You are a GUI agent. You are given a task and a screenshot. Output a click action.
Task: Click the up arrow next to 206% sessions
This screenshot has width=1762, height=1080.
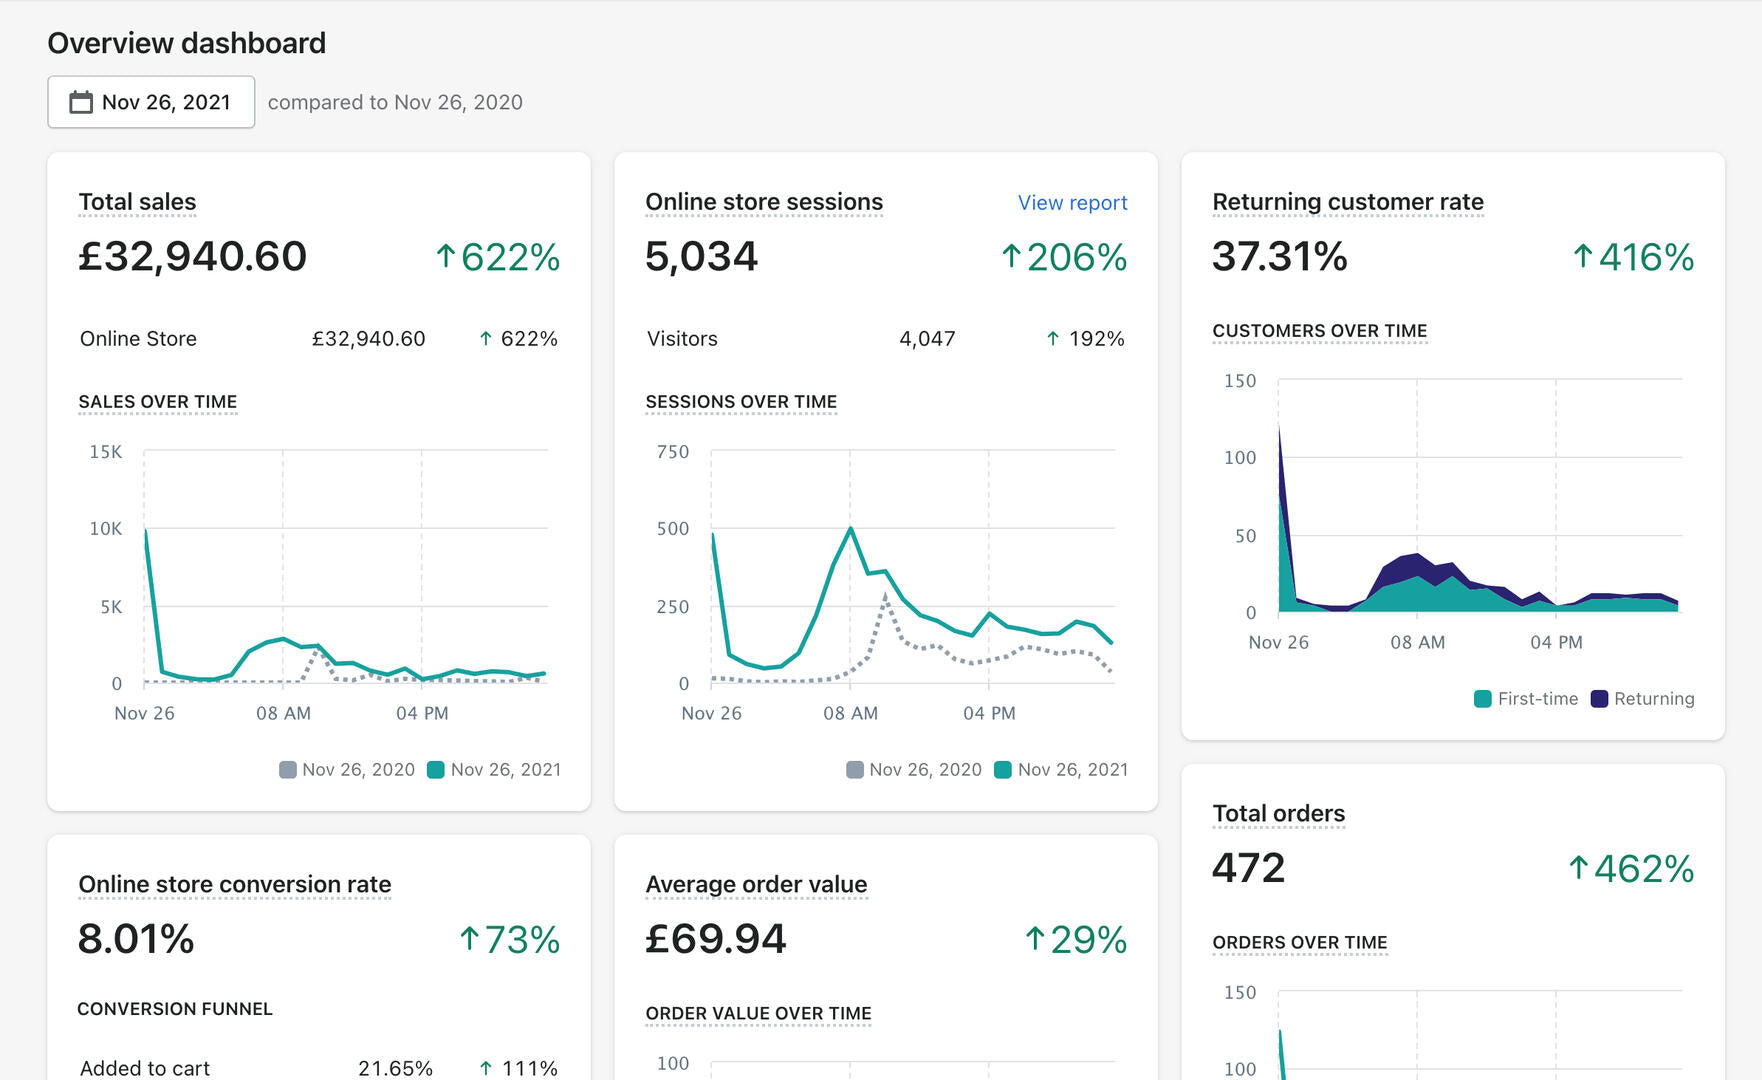[x=1011, y=257]
